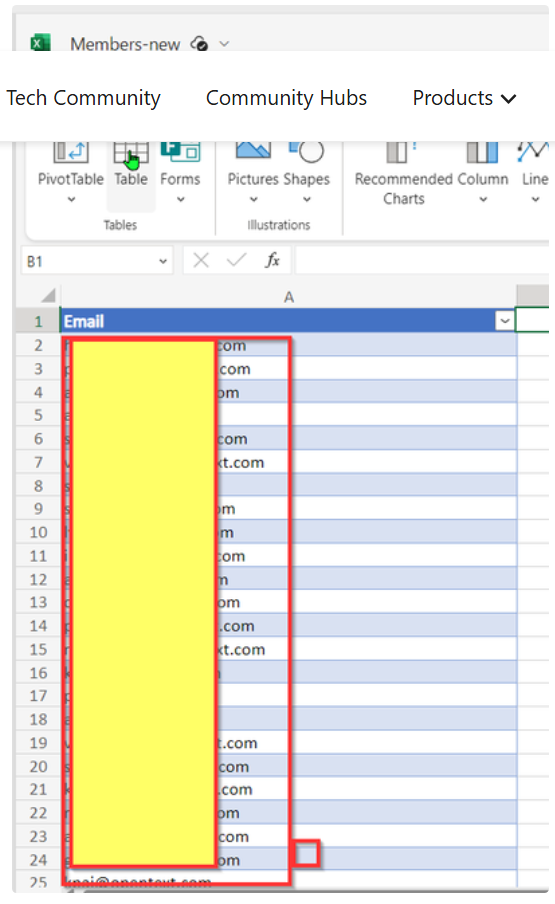Open the Name Box dropdown arrow
Screen dimensions: 555x904
tap(163, 261)
